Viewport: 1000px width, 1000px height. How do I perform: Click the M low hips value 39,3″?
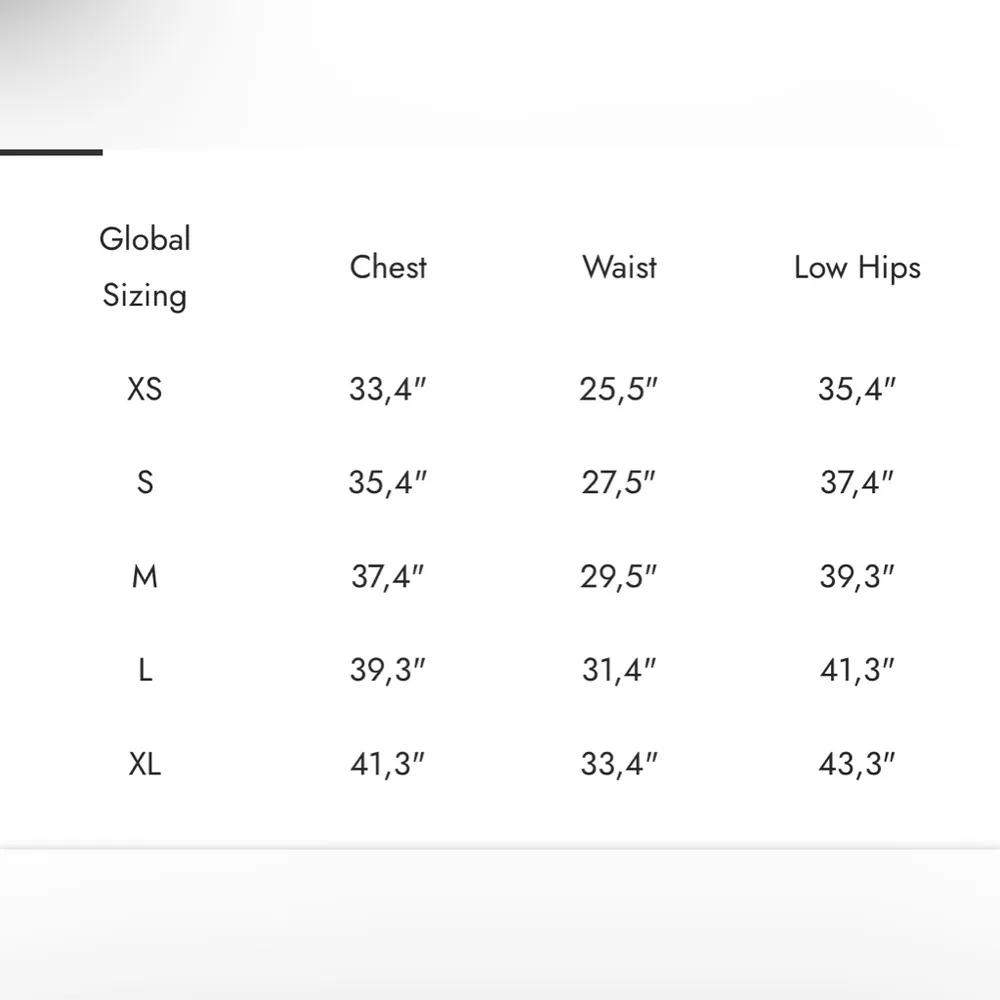[857, 577]
